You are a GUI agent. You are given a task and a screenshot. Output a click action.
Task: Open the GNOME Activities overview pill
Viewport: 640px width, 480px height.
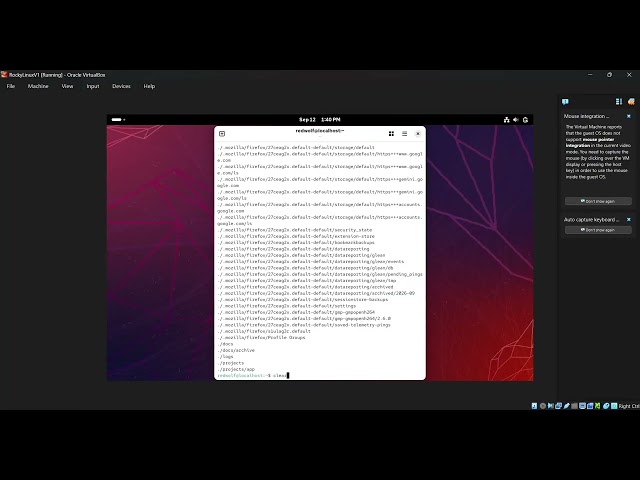coord(118,120)
